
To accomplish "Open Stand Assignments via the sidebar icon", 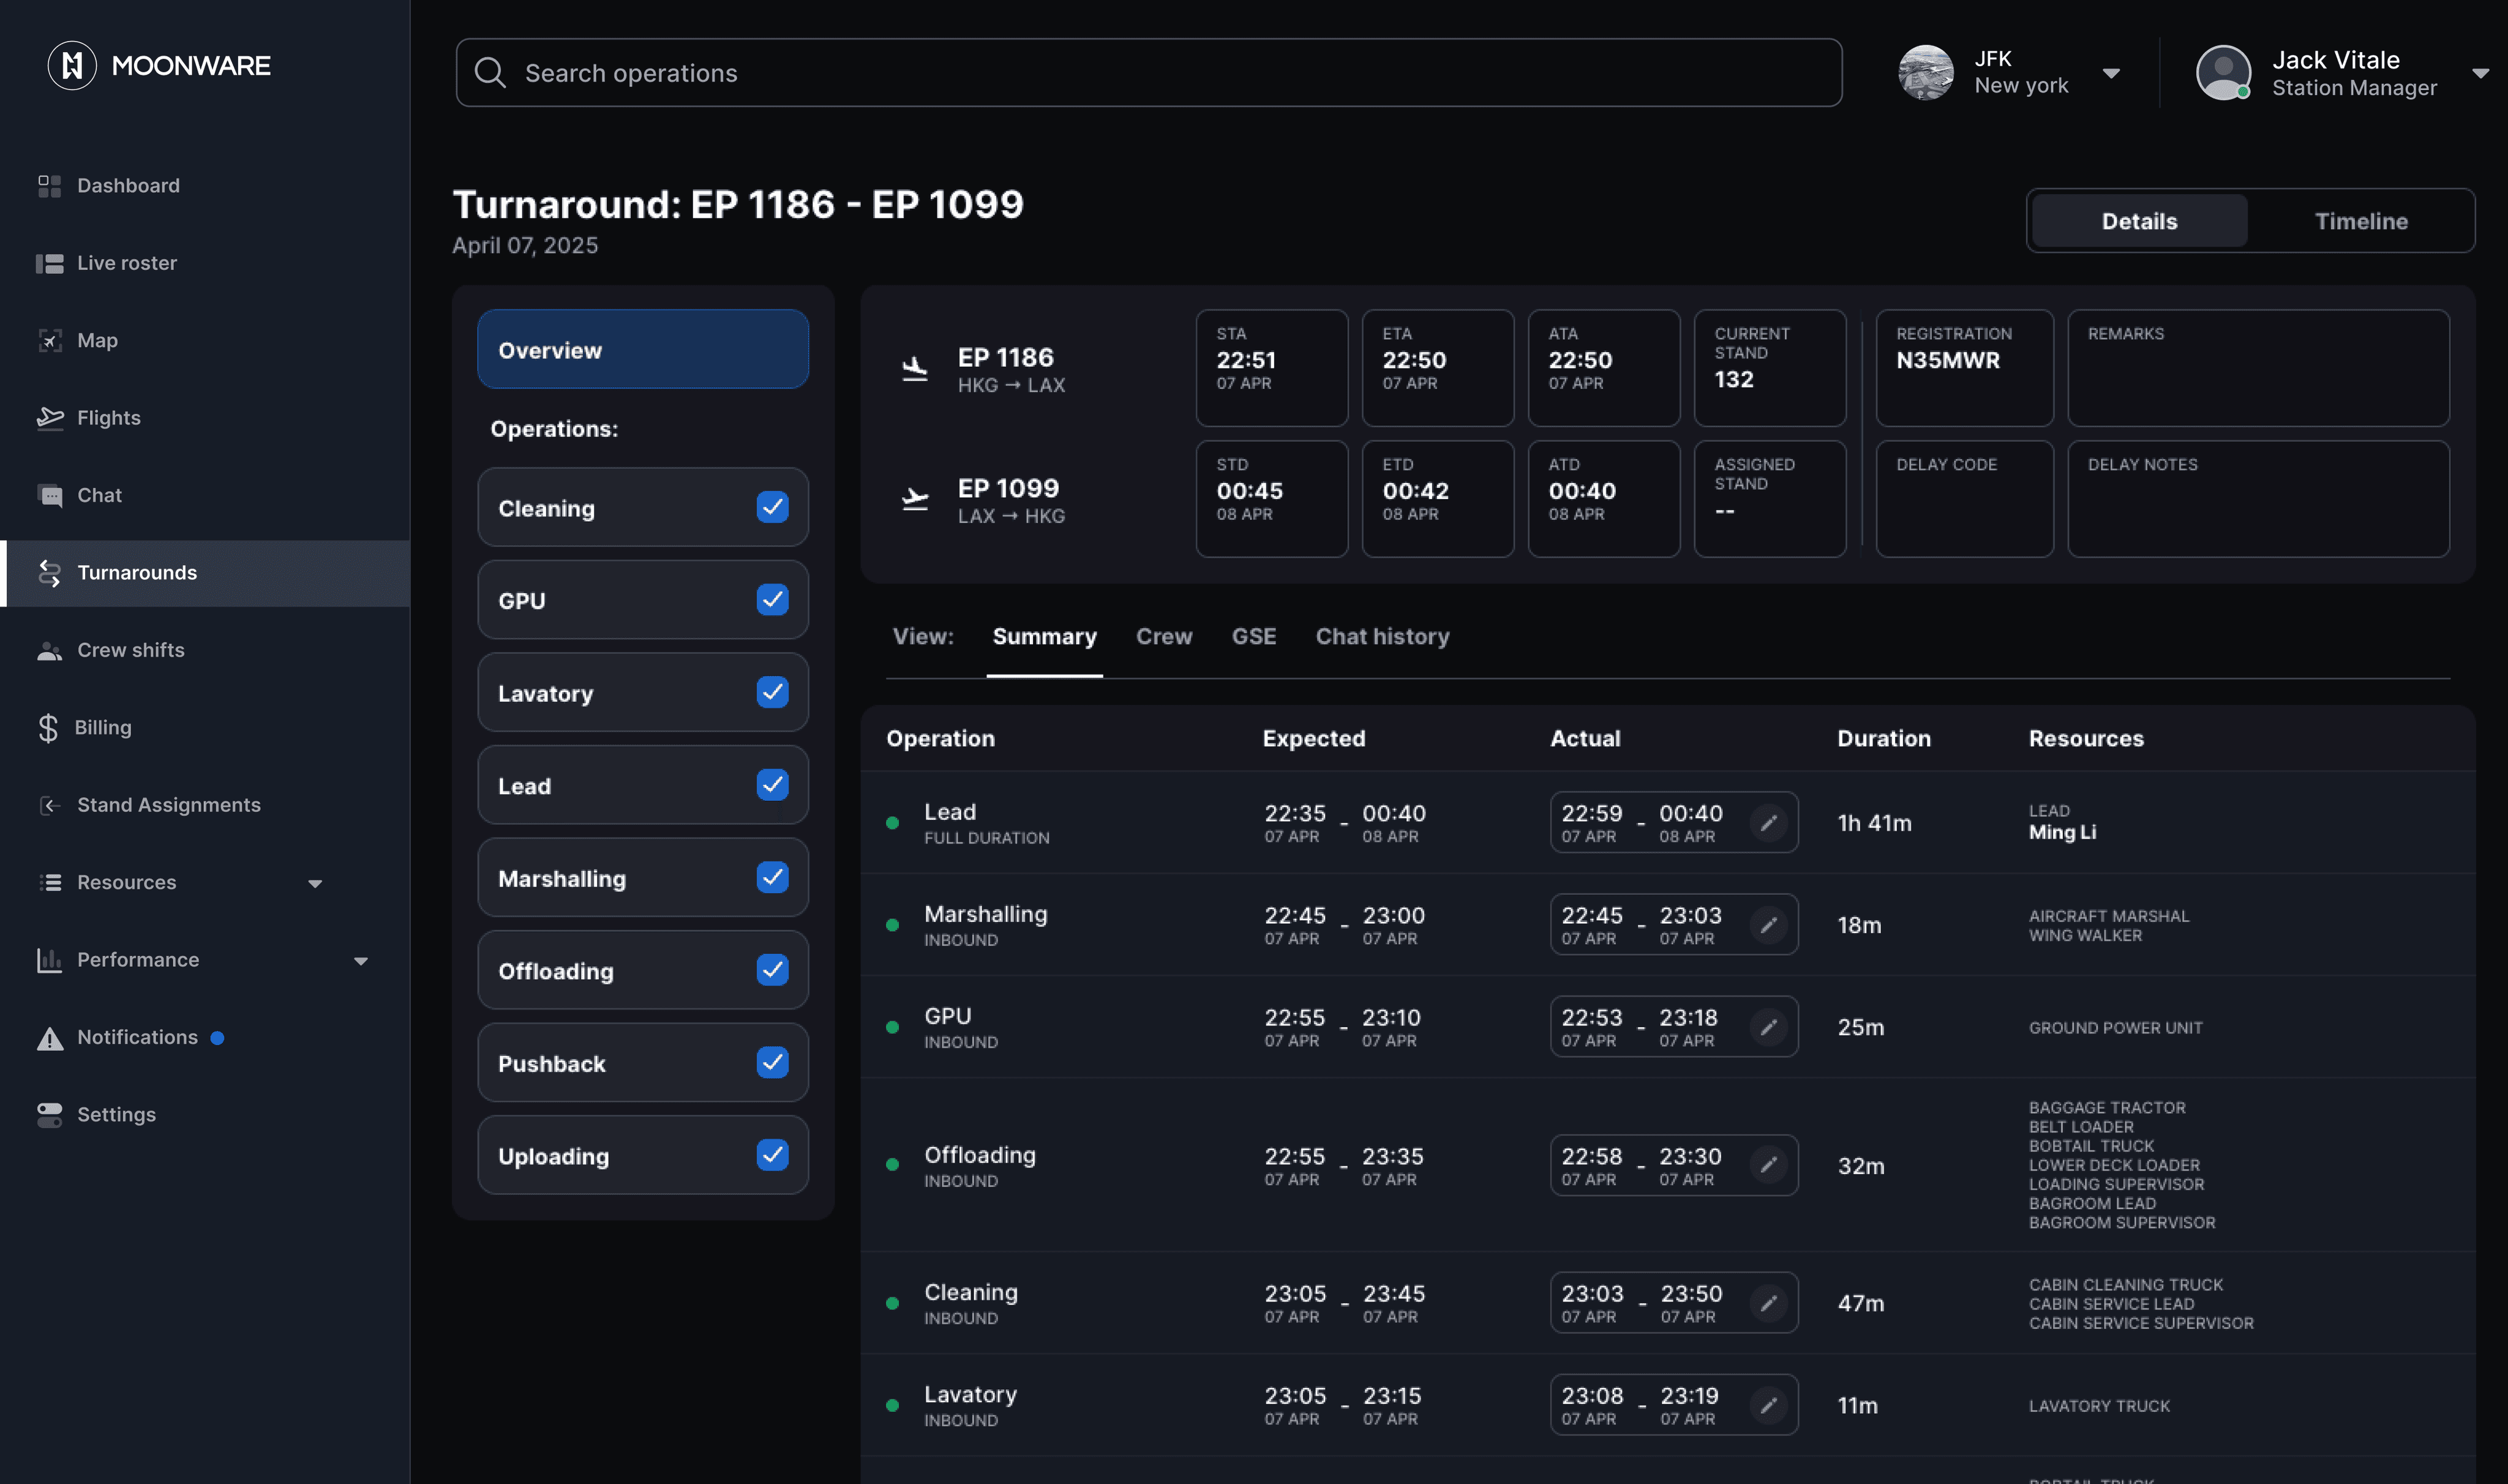I will (x=49, y=805).
